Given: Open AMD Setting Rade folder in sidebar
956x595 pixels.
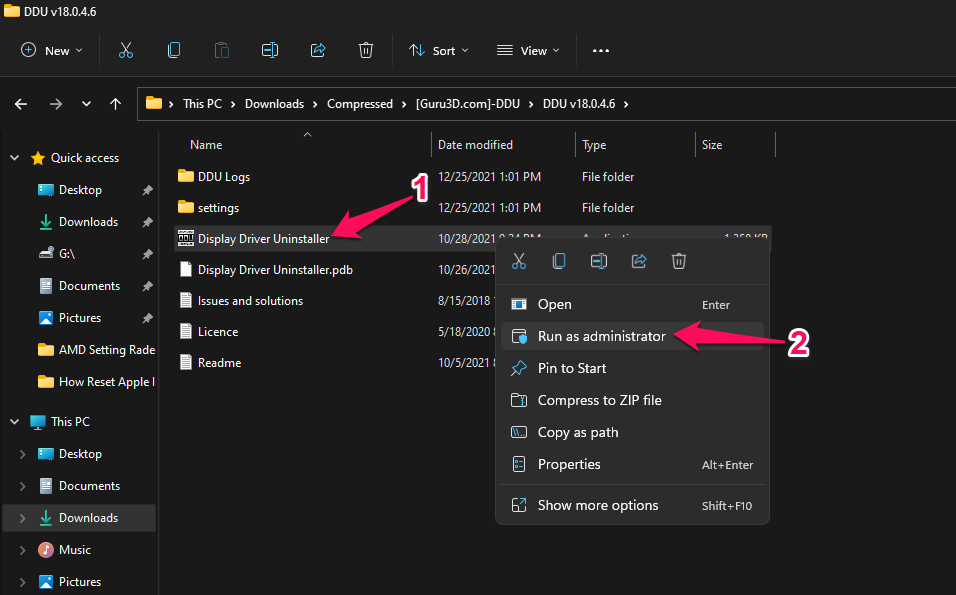Looking at the screenshot, I should tap(96, 350).
